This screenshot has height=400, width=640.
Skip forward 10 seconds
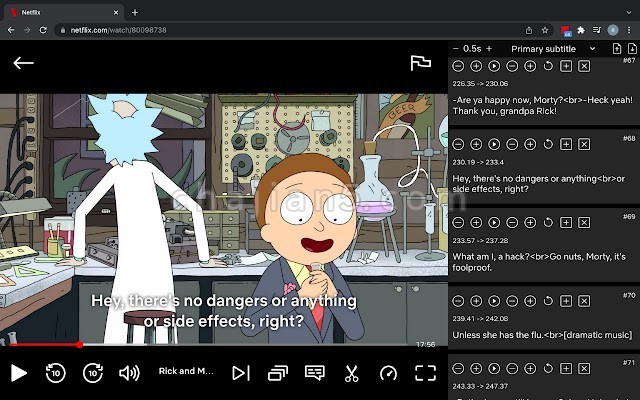pos(93,373)
